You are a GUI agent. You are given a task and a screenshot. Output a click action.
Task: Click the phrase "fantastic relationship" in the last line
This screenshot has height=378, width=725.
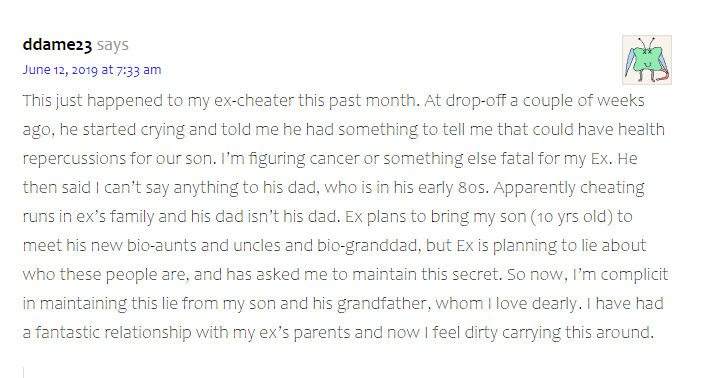pyautogui.click(x=113, y=332)
